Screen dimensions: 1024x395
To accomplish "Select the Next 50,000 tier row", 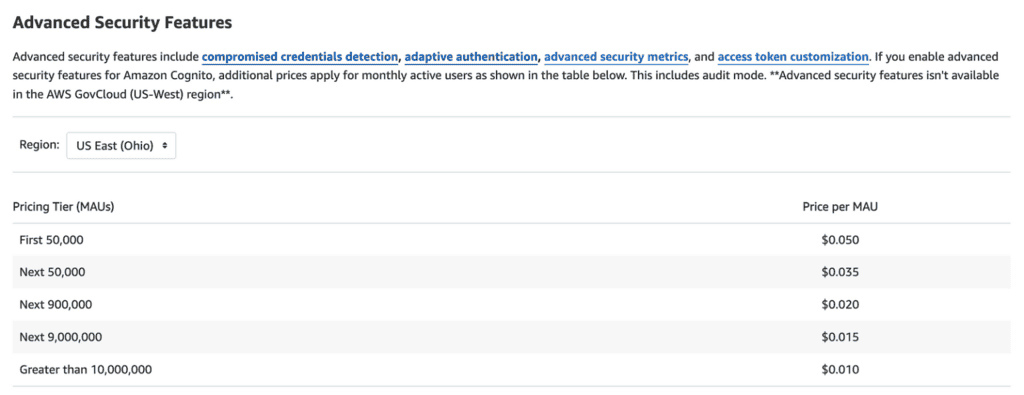I will 512,272.
